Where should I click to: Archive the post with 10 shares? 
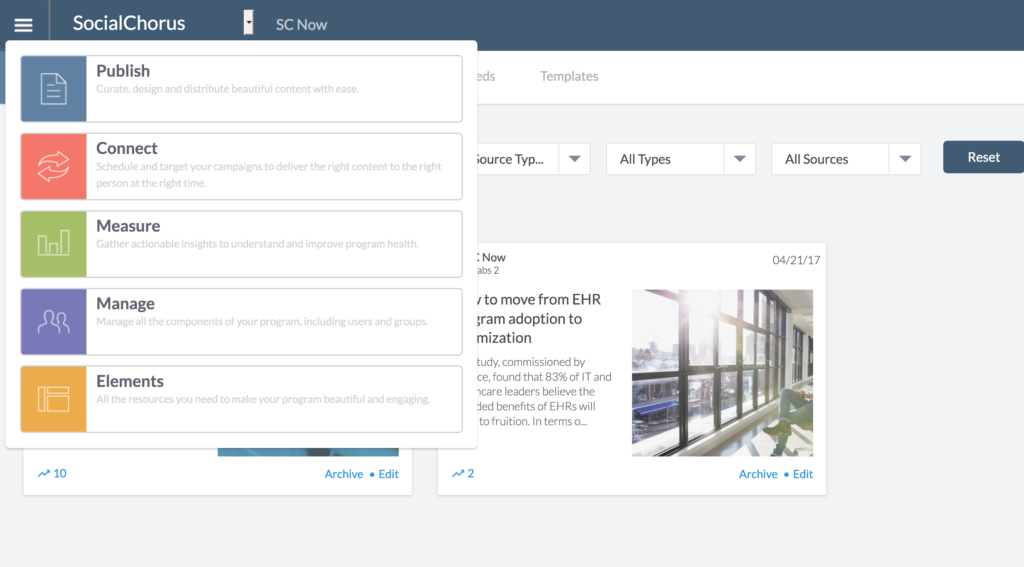click(x=344, y=474)
